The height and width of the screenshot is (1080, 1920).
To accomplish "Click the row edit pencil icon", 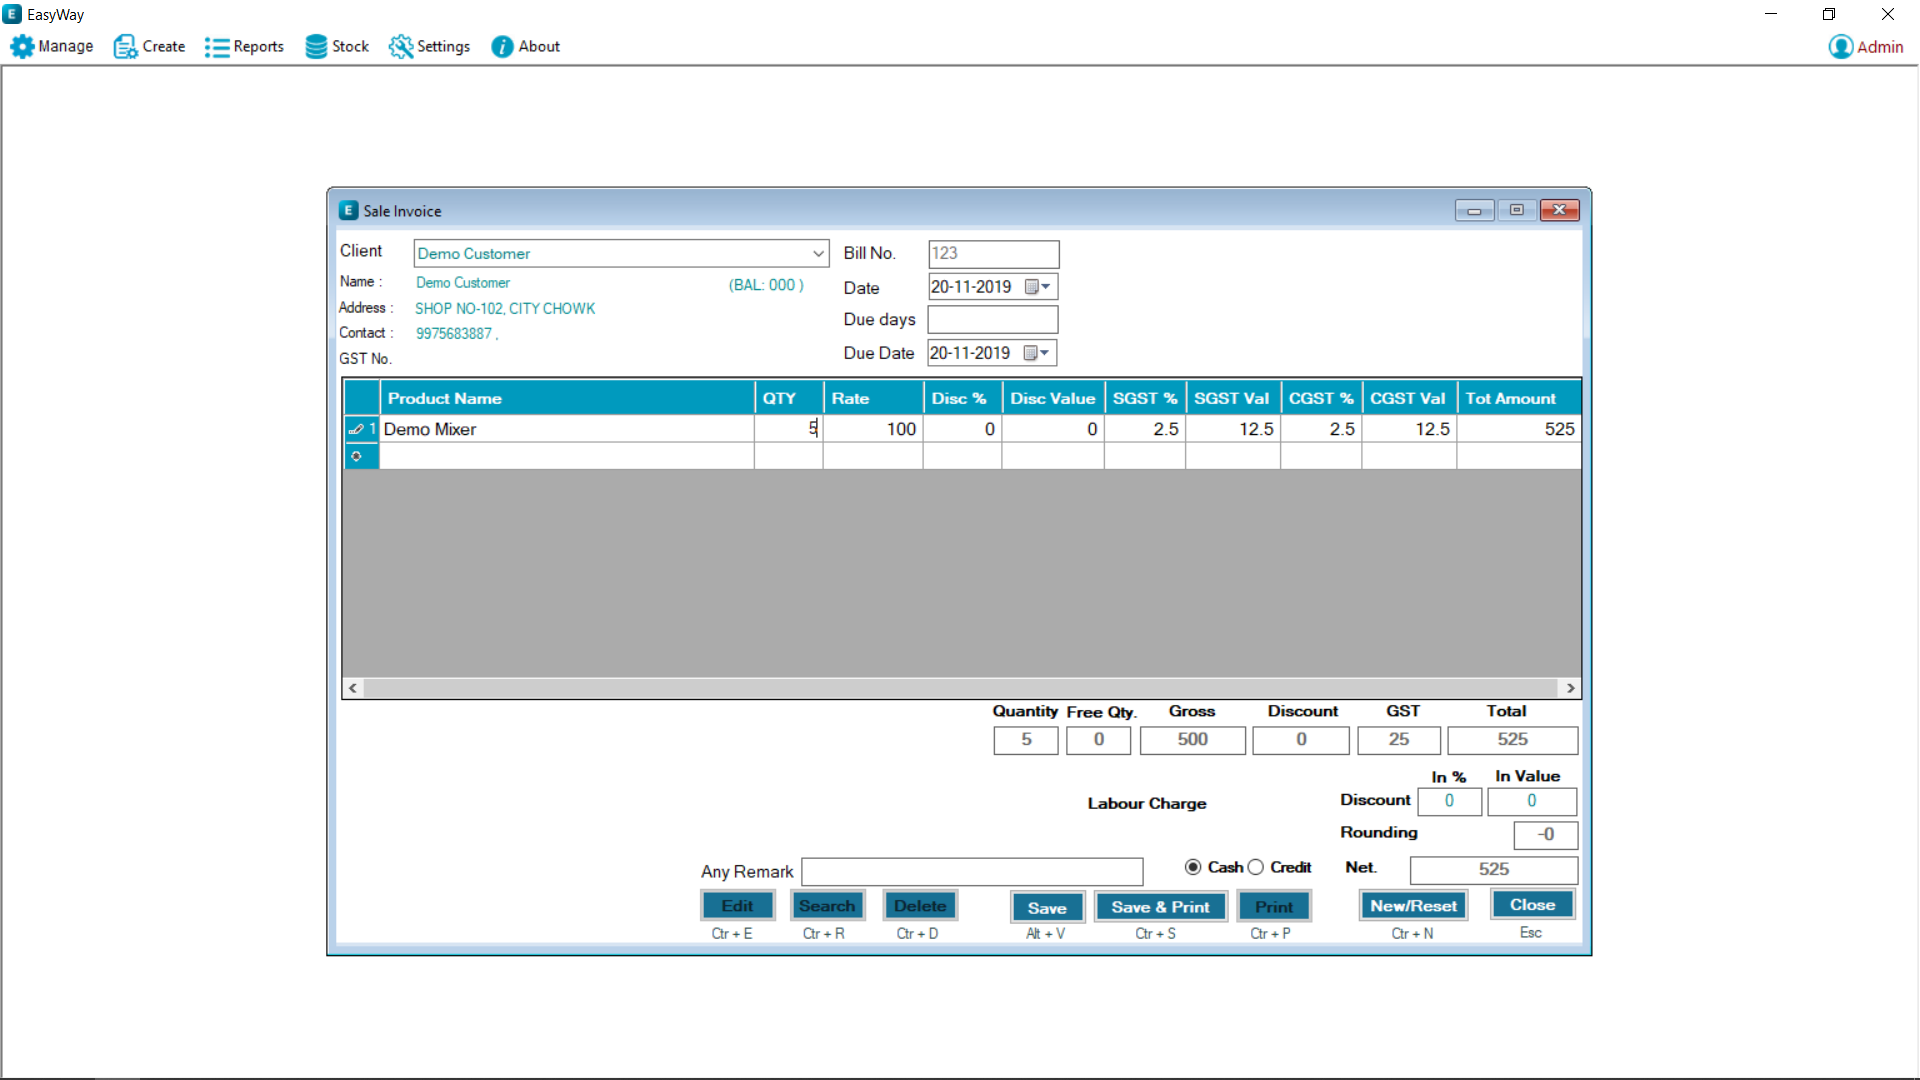I will [356, 429].
